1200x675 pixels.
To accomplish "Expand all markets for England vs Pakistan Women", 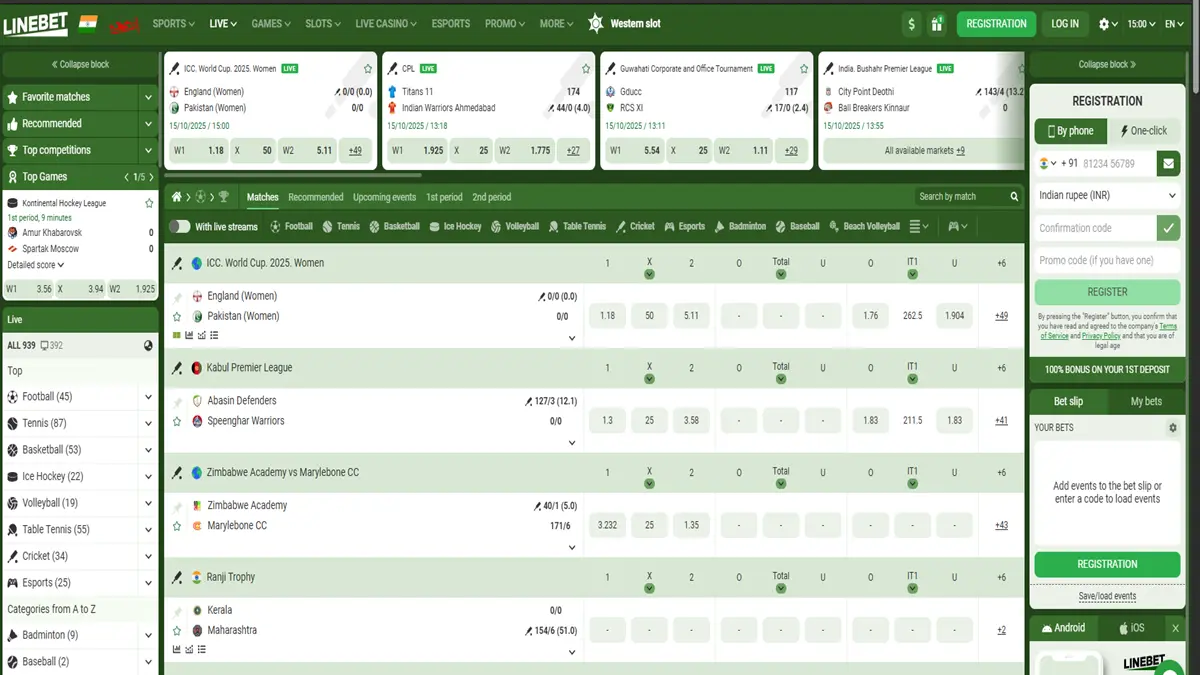I will [x=1000, y=314].
